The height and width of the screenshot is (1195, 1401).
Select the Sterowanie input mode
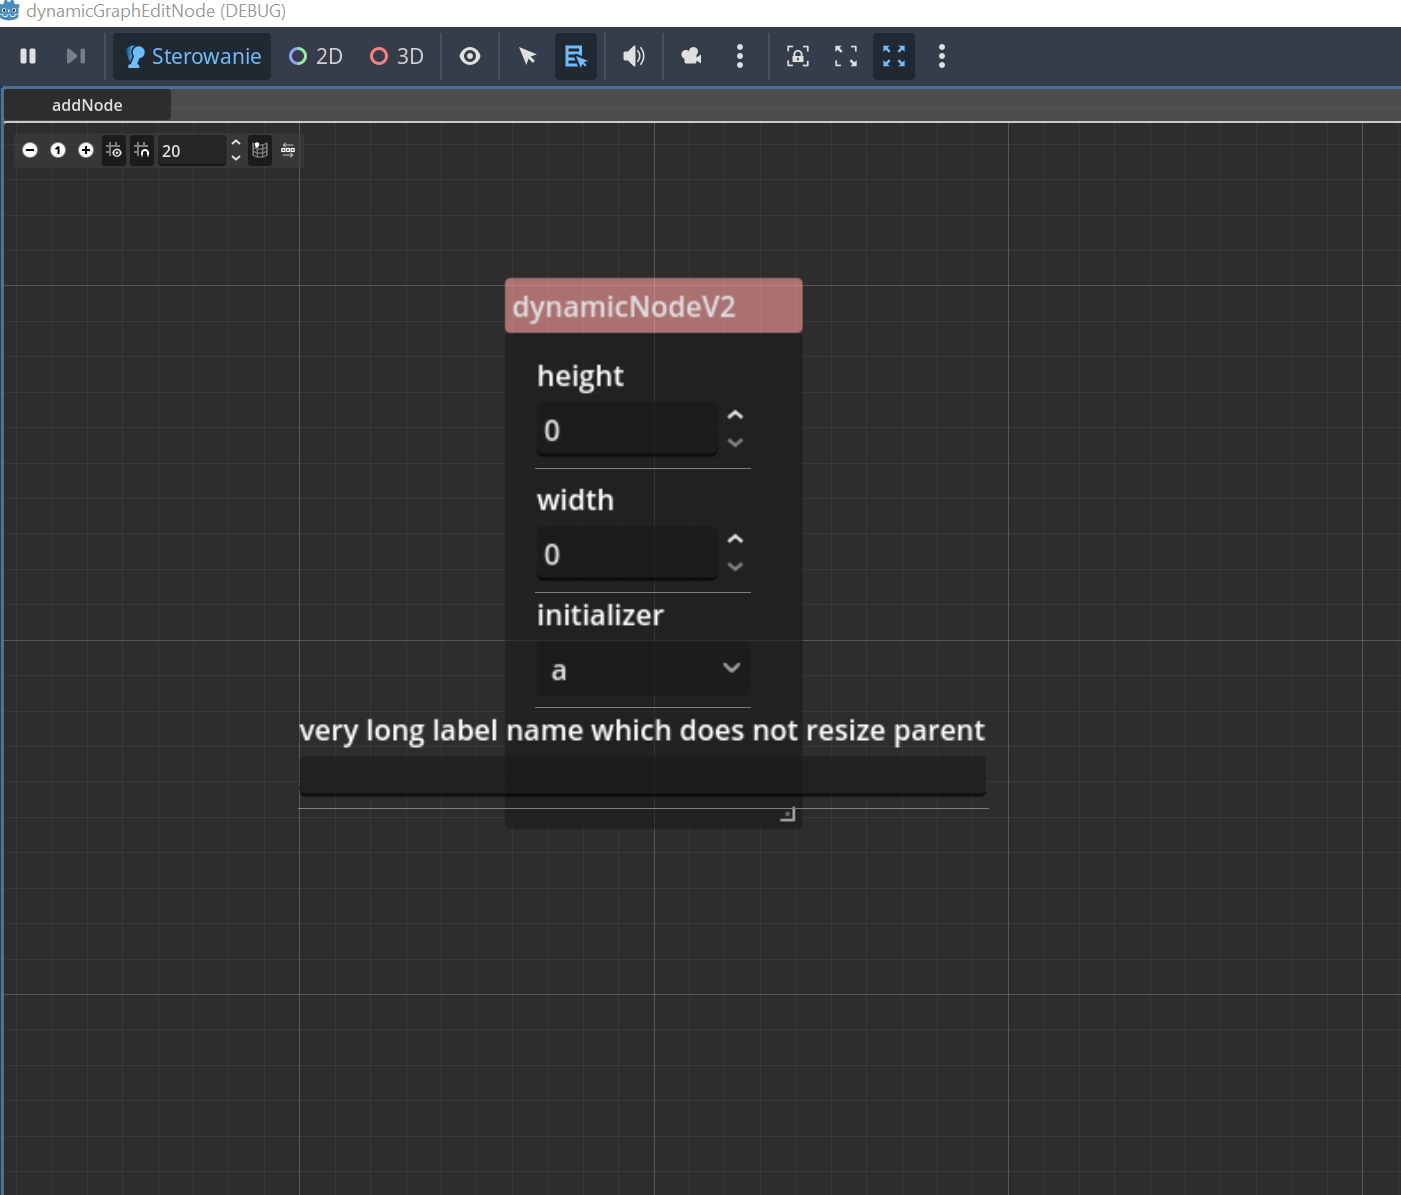(193, 56)
